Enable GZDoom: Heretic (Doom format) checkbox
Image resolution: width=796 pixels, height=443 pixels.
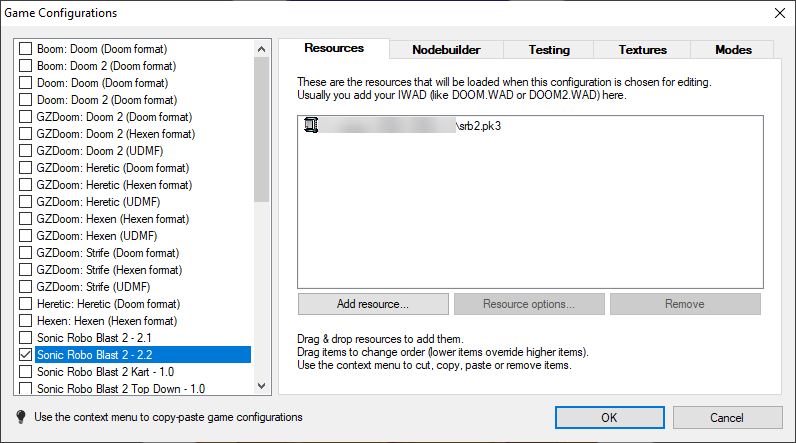pos(25,167)
